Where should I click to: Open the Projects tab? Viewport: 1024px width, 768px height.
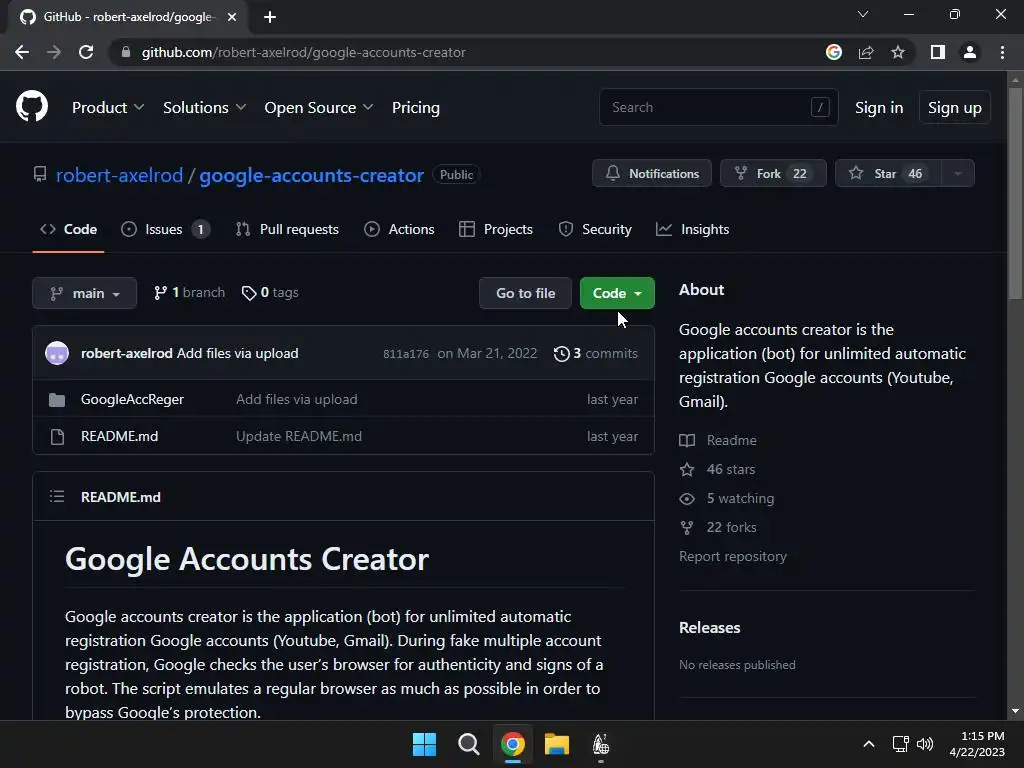click(x=496, y=229)
